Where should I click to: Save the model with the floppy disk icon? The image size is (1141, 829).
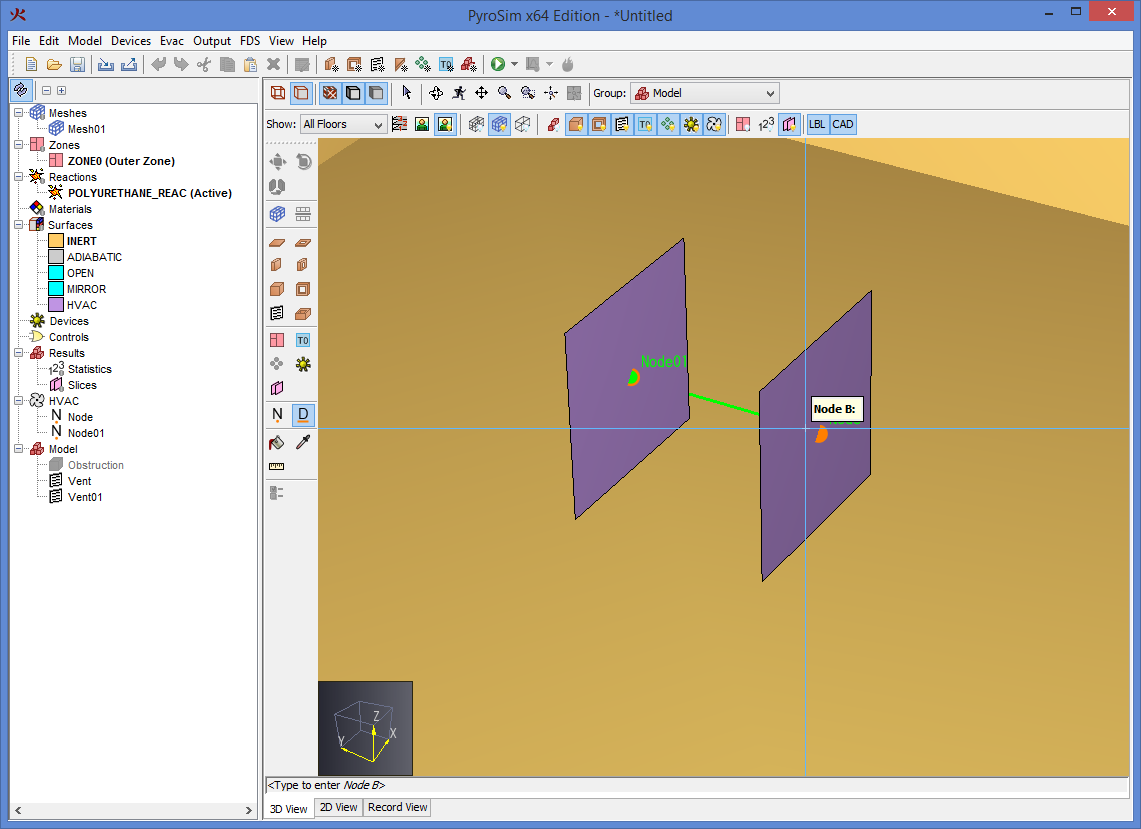77,64
